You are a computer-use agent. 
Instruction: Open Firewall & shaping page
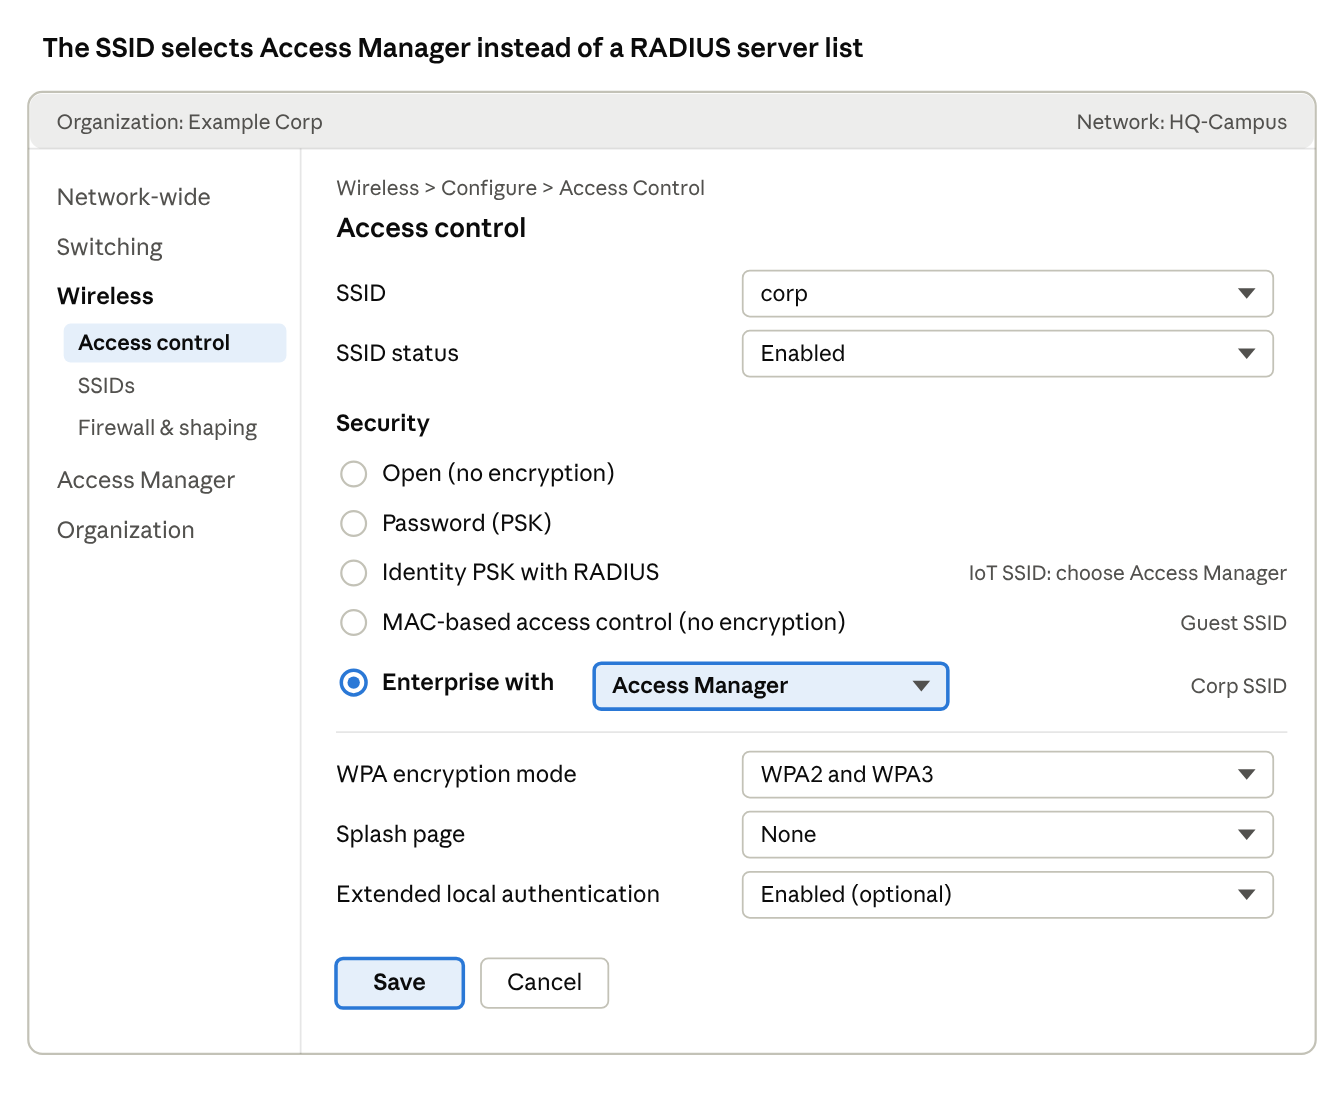point(167,428)
